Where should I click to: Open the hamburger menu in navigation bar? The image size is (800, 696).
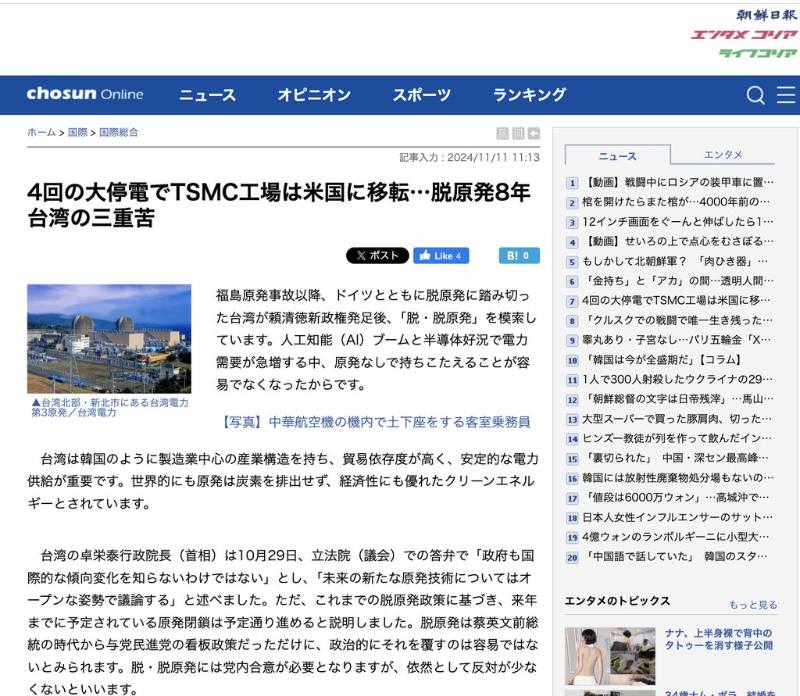pyautogui.click(x=786, y=95)
